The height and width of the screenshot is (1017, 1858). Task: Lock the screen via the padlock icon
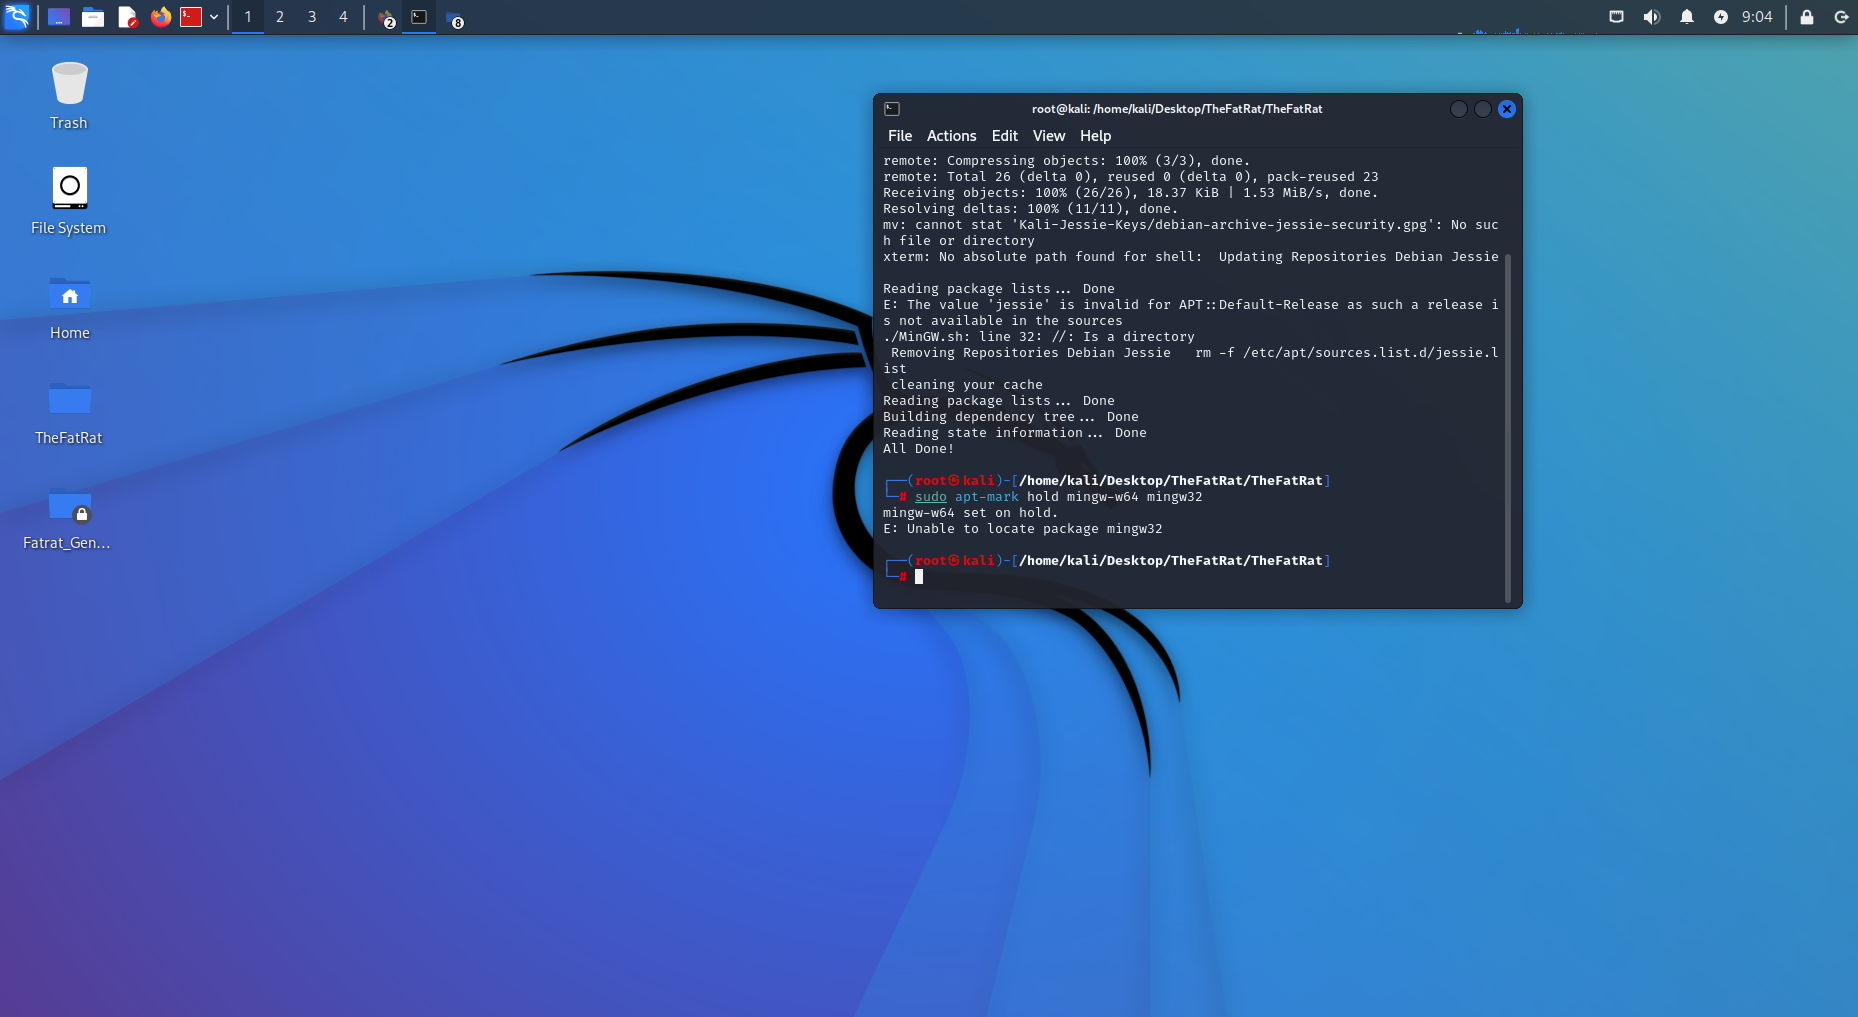[1807, 17]
